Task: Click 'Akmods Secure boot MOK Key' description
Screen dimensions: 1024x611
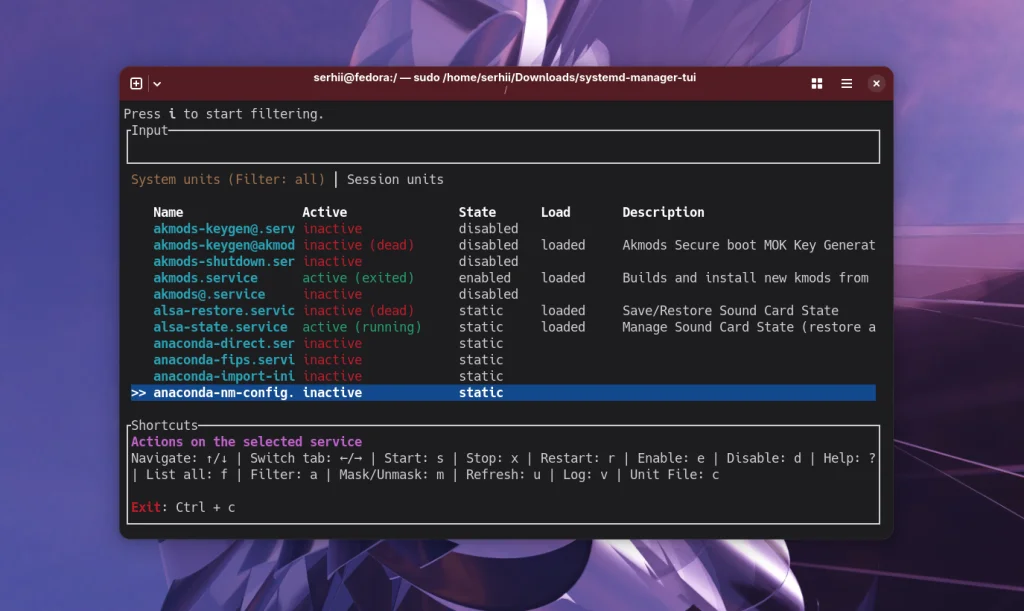Action: pos(748,245)
